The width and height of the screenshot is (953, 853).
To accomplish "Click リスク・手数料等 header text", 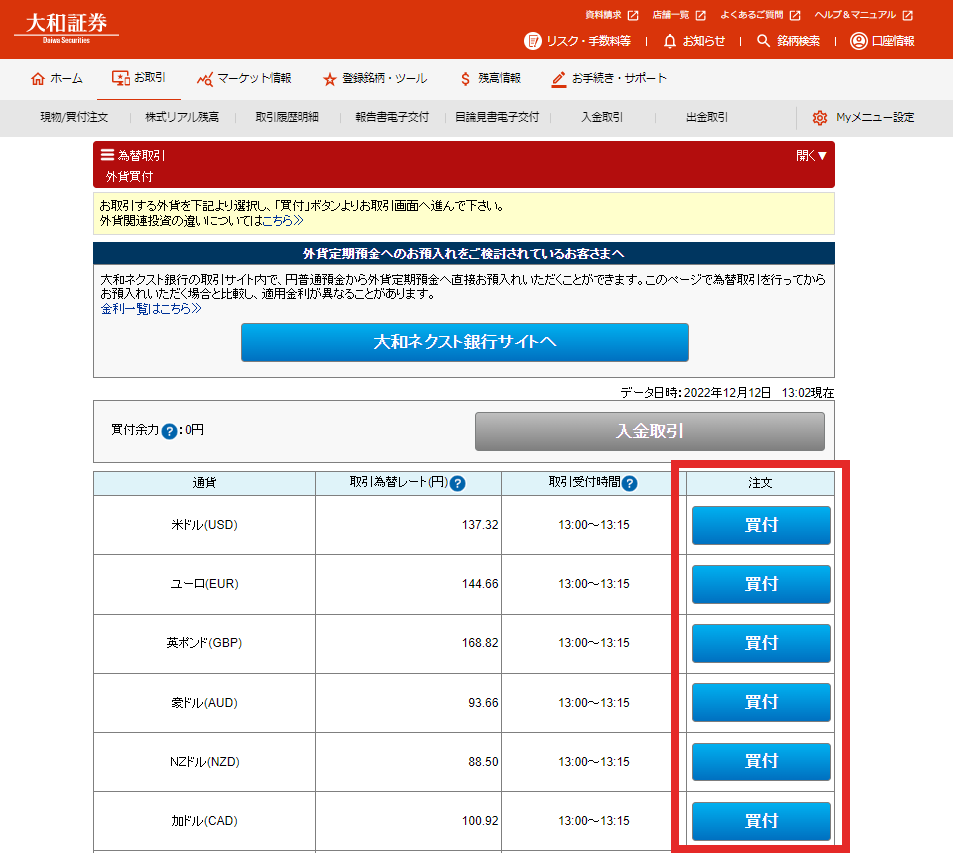I will [x=588, y=41].
